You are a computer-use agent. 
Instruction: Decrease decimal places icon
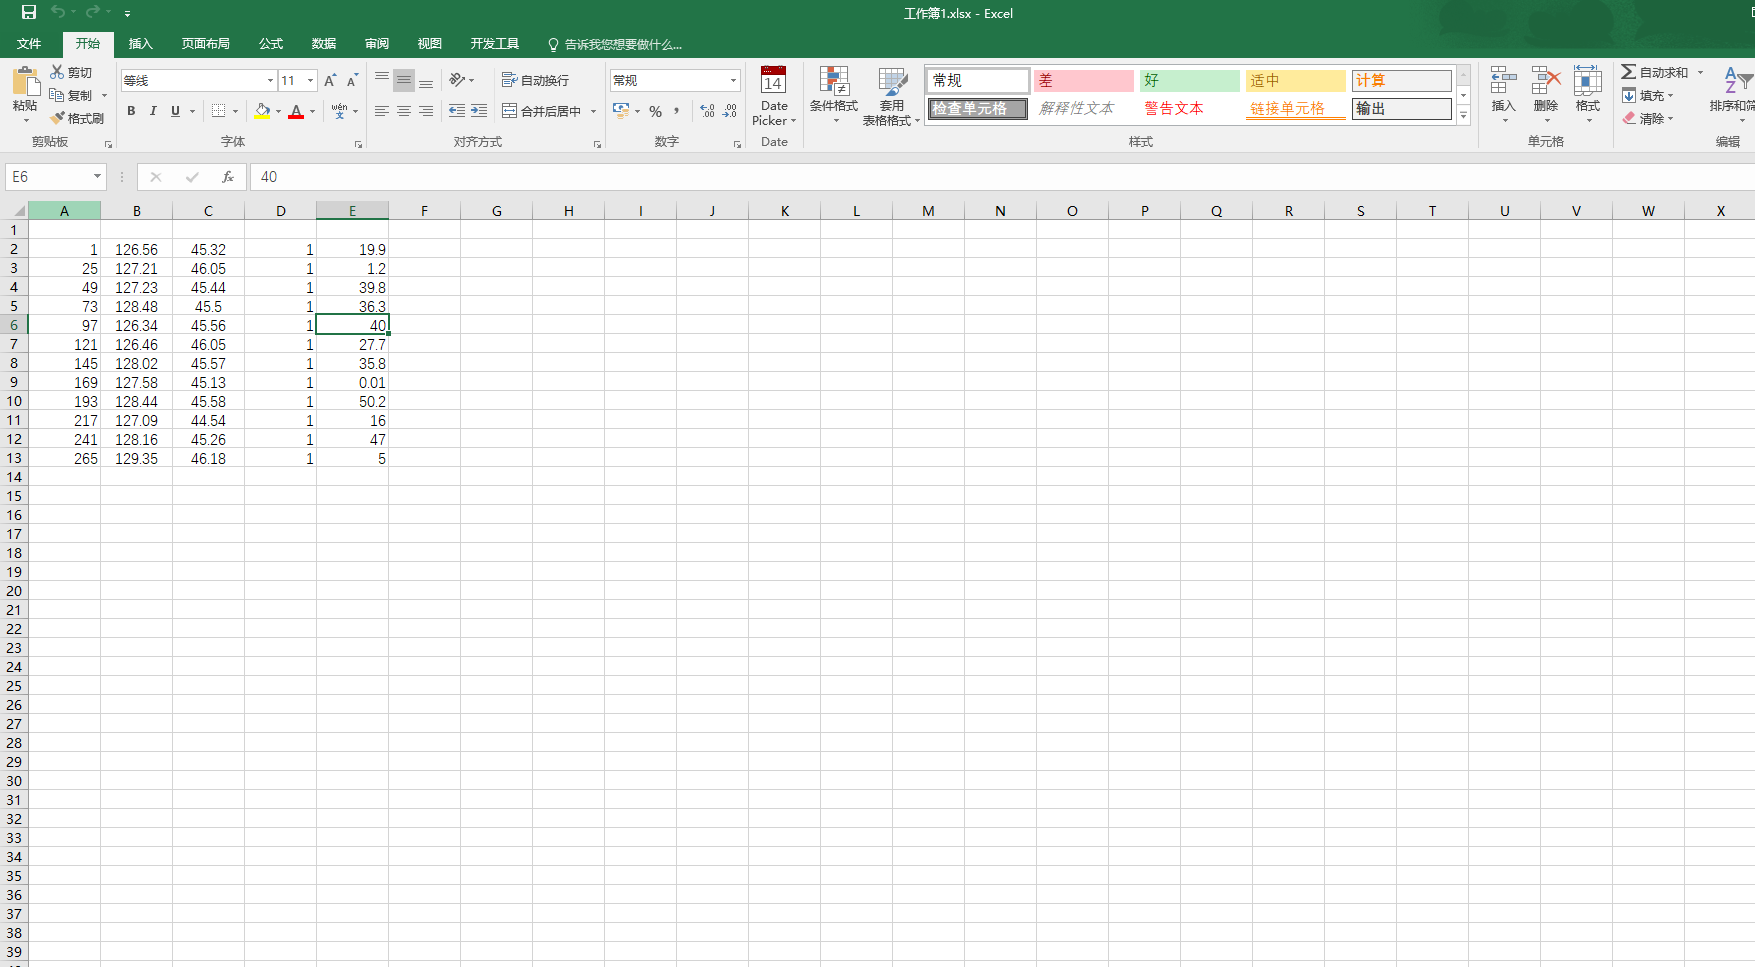[x=730, y=111]
